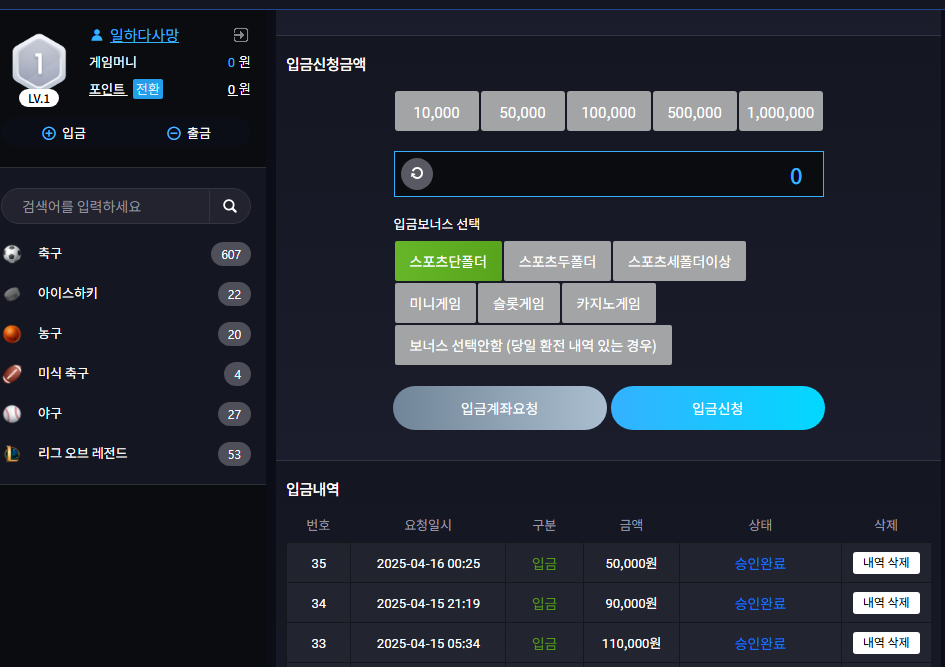Image resolution: width=945 pixels, height=667 pixels.
Task: Choose the 카지노게임 bonus option
Action: click(608, 303)
